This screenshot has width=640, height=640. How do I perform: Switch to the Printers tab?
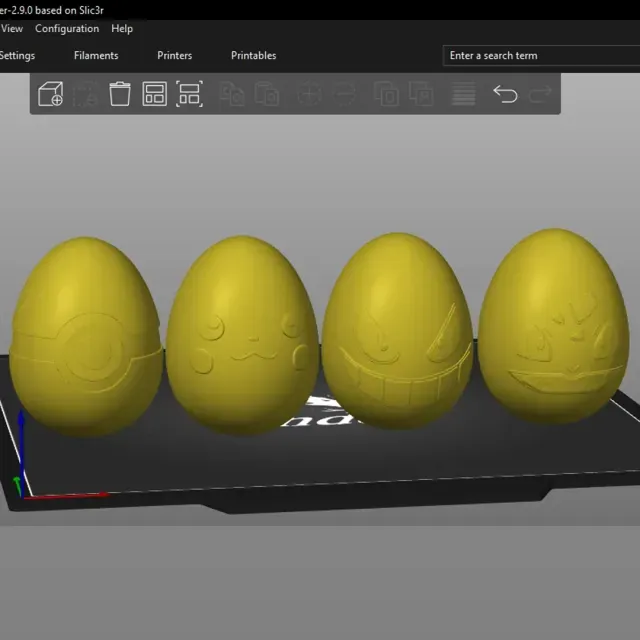[x=175, y=56]
